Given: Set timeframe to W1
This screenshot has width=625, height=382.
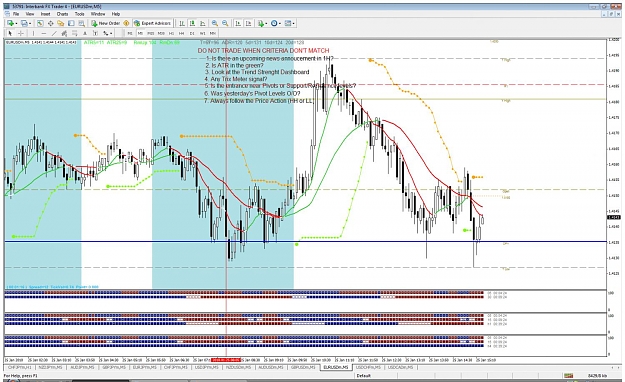Looking at the screenshot, I should point(202,33).
